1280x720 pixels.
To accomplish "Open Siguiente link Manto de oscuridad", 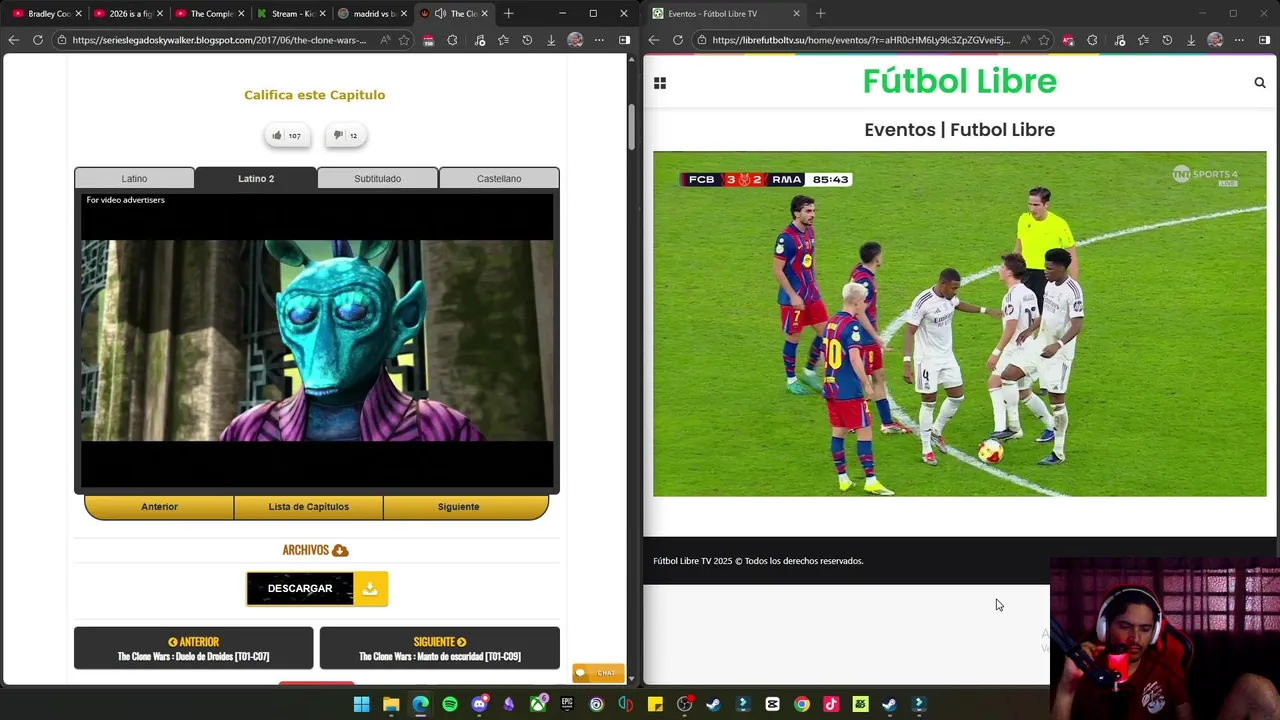I will [439, 649].
